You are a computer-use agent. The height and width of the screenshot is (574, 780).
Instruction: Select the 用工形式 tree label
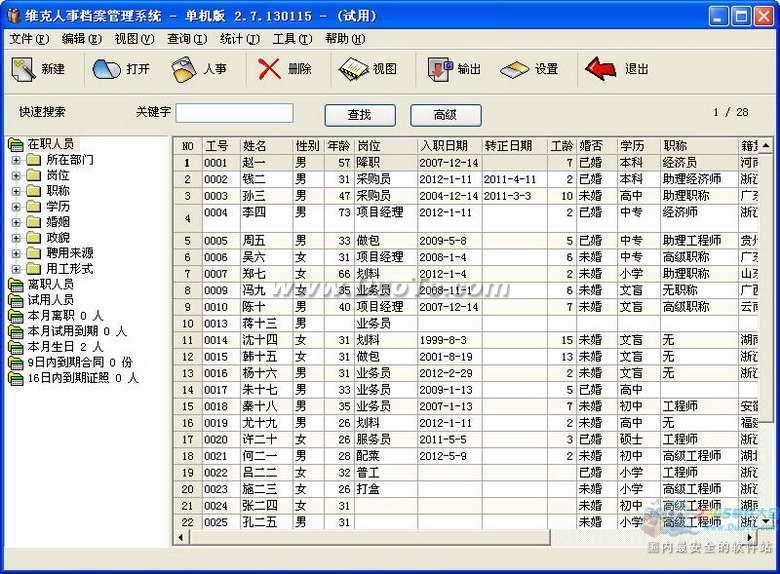pos(70,269)
